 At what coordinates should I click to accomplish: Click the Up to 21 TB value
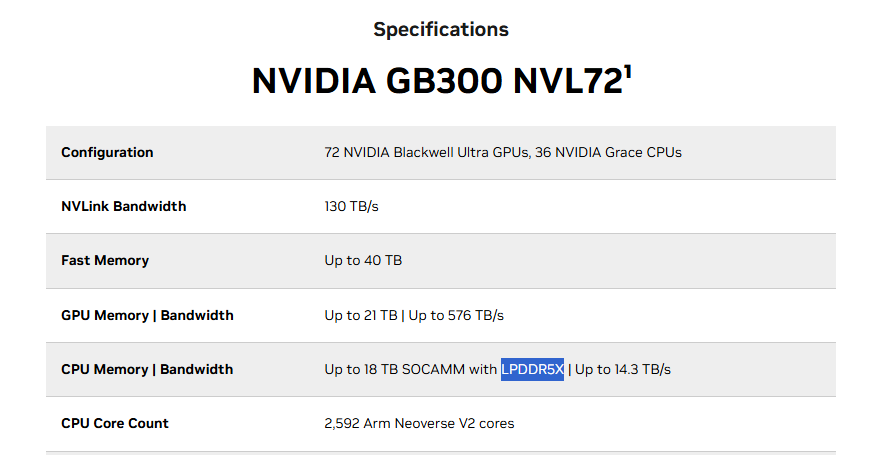(360, 316)
